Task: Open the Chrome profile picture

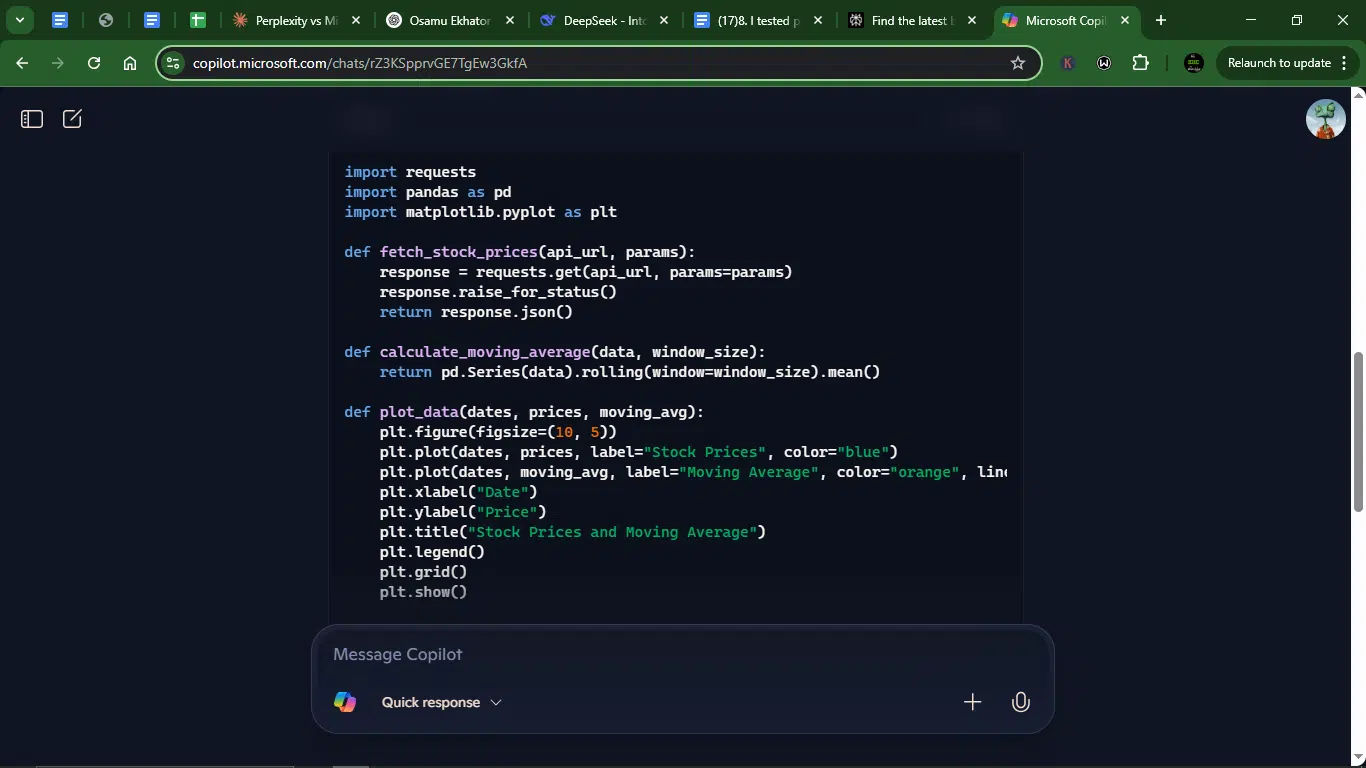Action: 1193,63
